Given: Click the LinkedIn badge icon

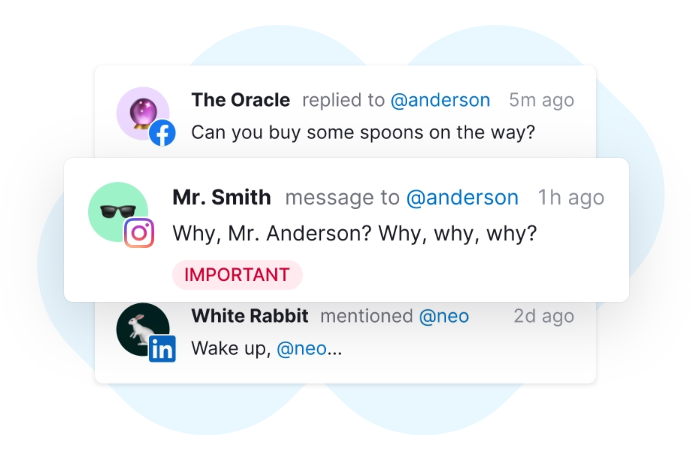Looking at the screenshot, I should coord(162,349).
